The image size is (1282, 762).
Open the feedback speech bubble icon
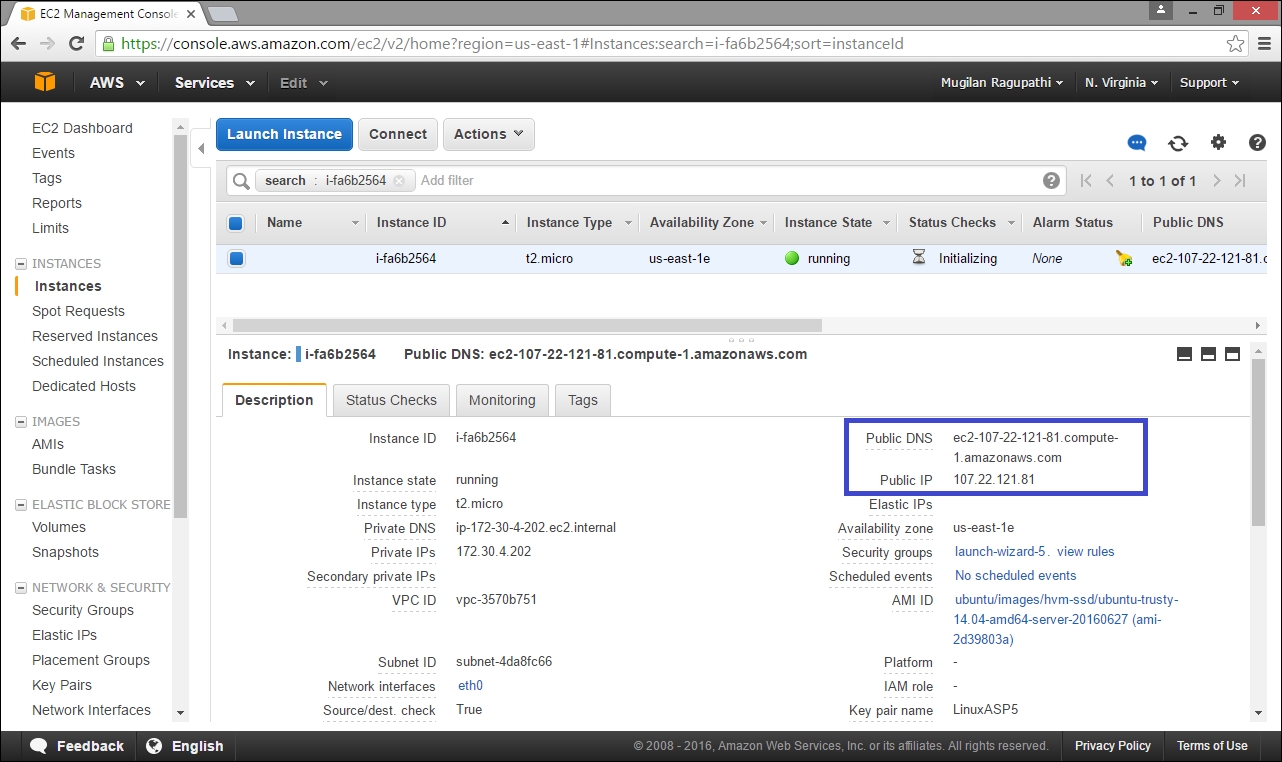click(1137, 143)
